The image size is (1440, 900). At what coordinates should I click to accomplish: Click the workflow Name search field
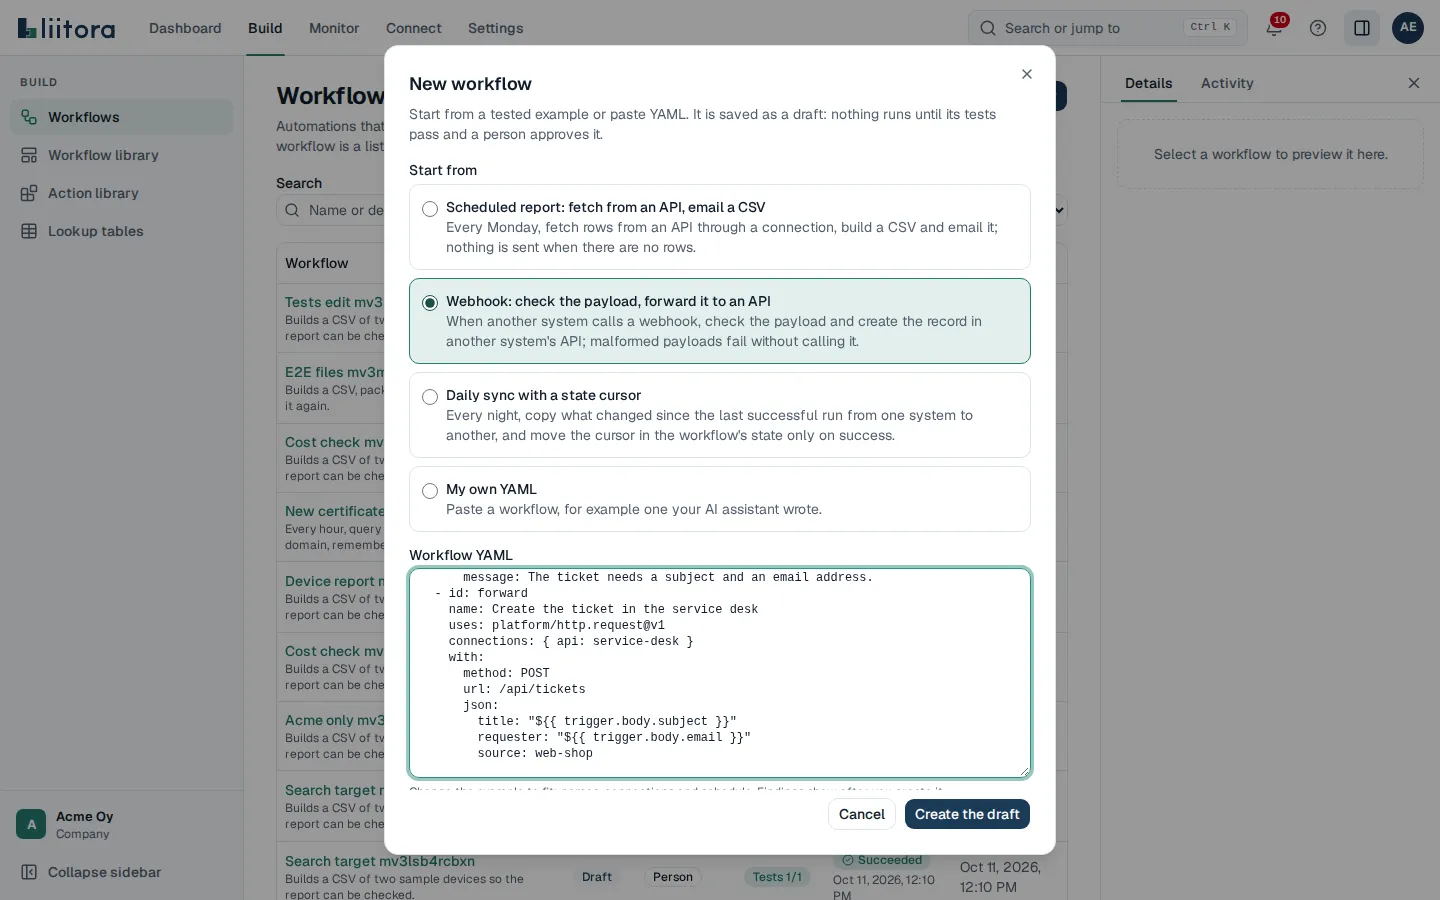(331, 210)
